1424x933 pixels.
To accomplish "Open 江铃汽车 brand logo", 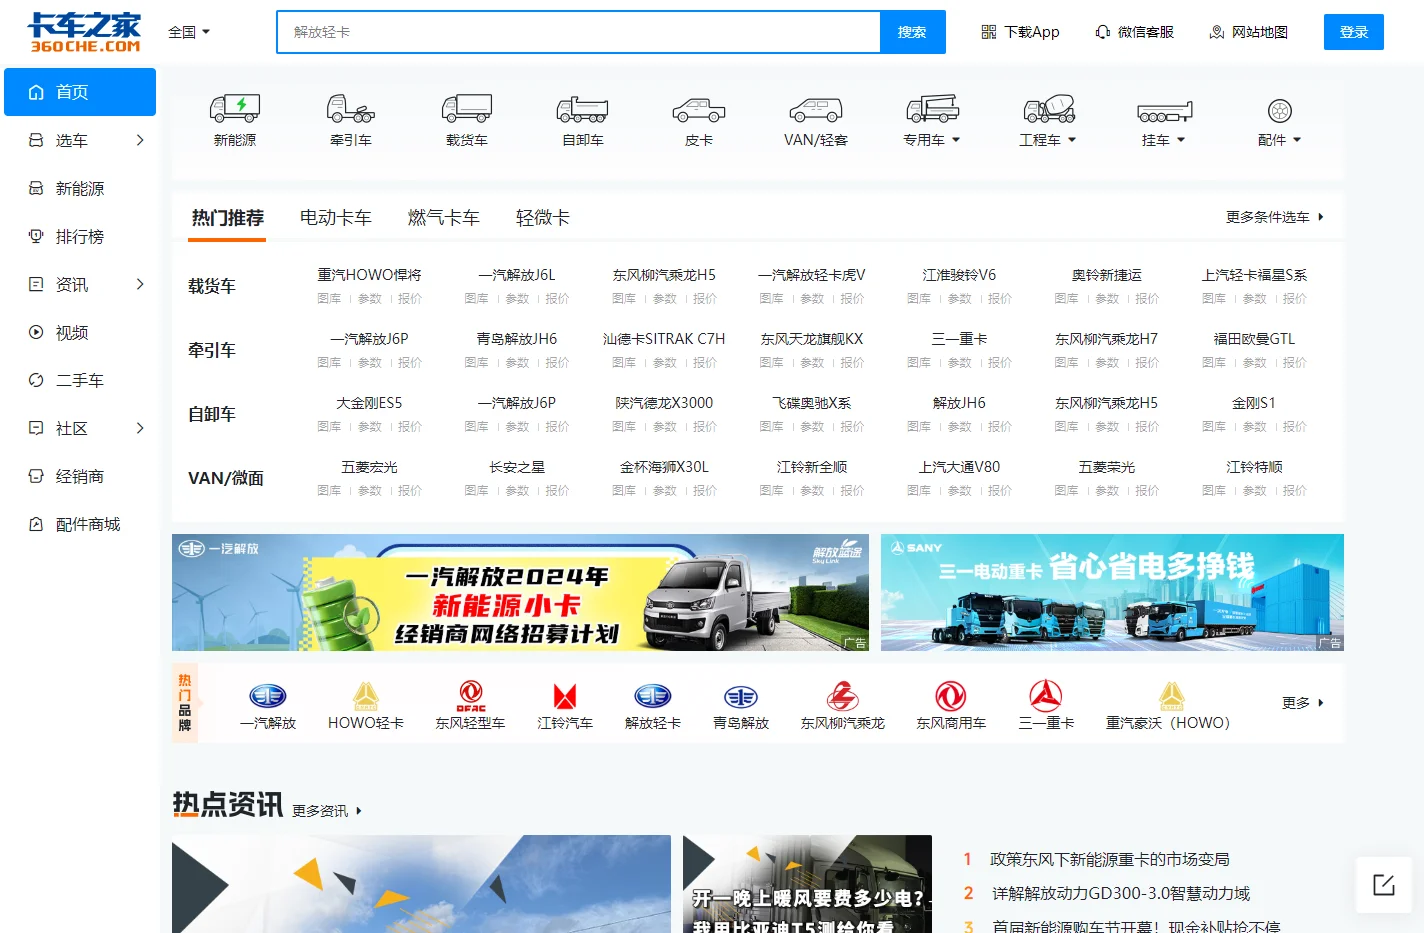I will point(565,696).
